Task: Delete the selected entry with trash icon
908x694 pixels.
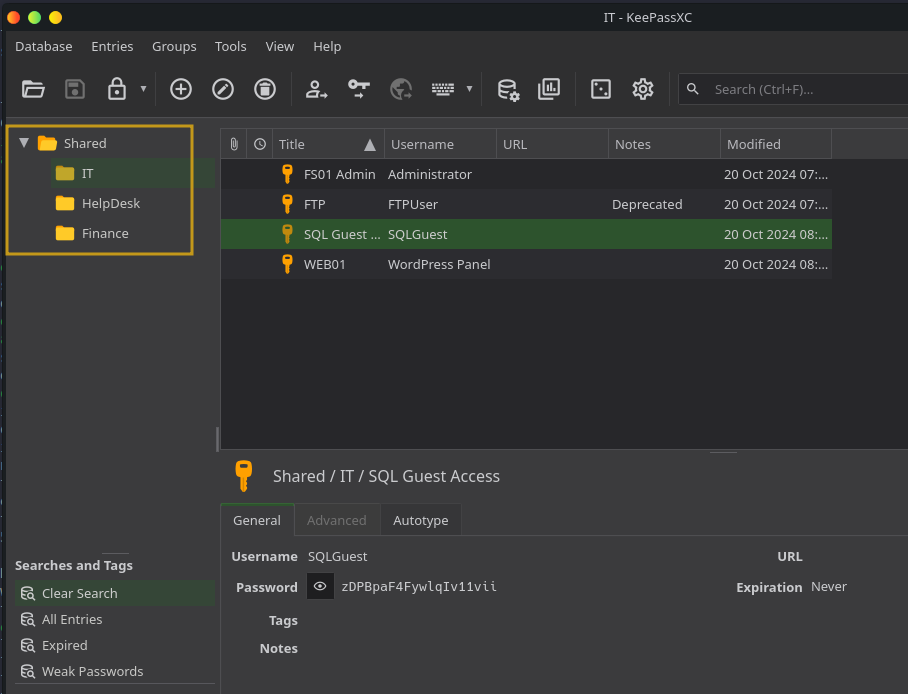Action: (265, 89)
